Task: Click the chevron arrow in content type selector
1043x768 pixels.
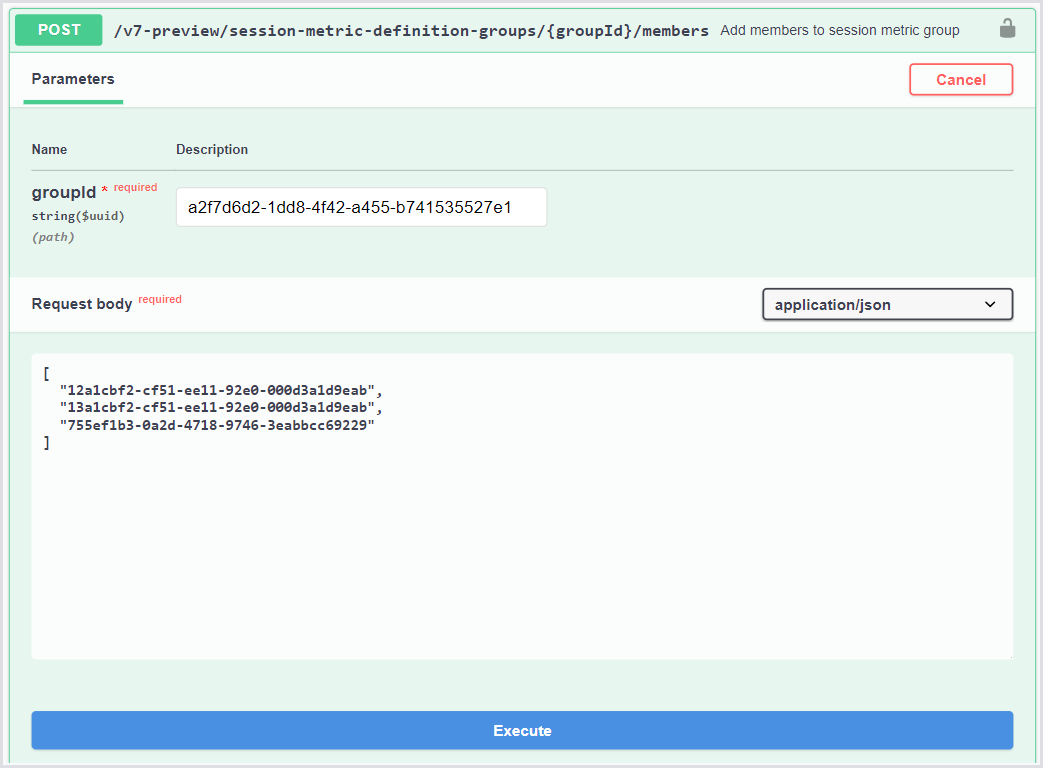Action: click(x=990, y=304)
